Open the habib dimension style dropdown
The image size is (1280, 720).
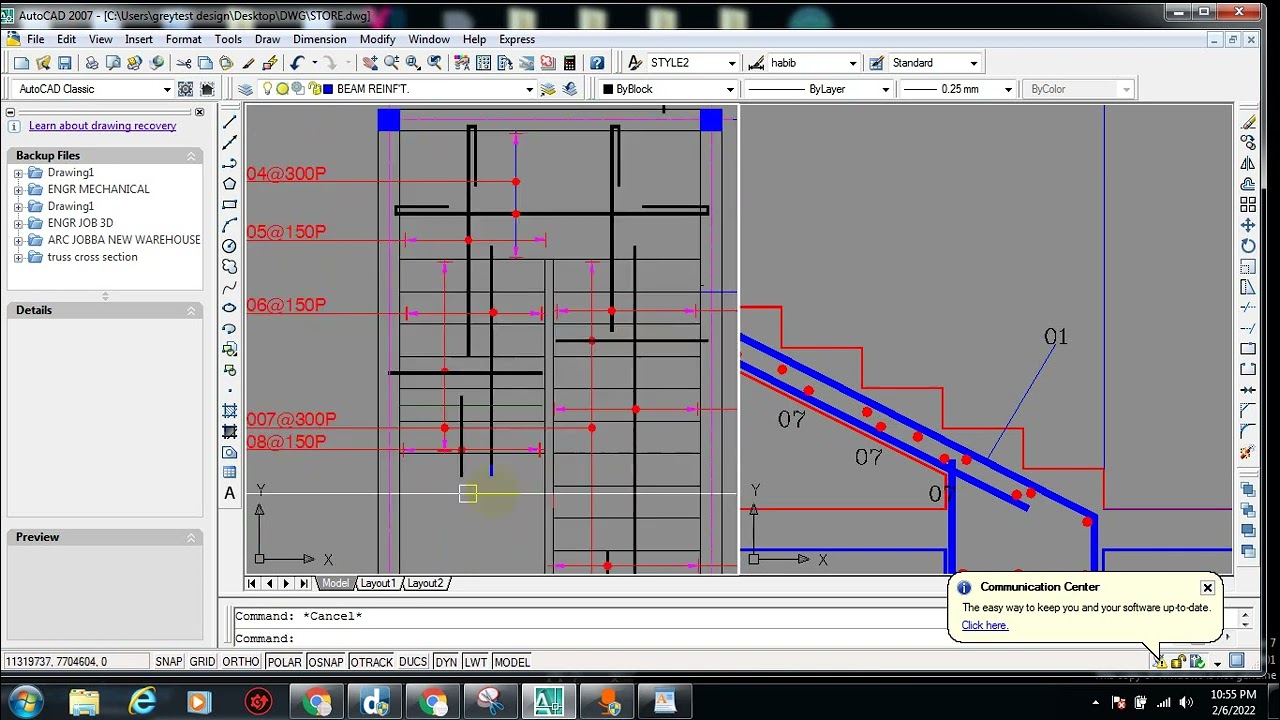coord(852,63)
